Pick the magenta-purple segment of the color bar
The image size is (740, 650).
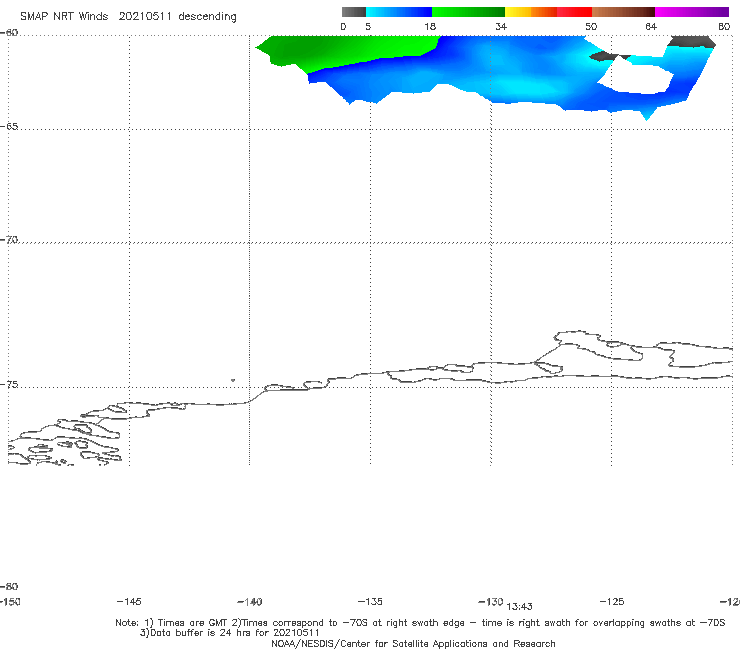coord(692,12)
